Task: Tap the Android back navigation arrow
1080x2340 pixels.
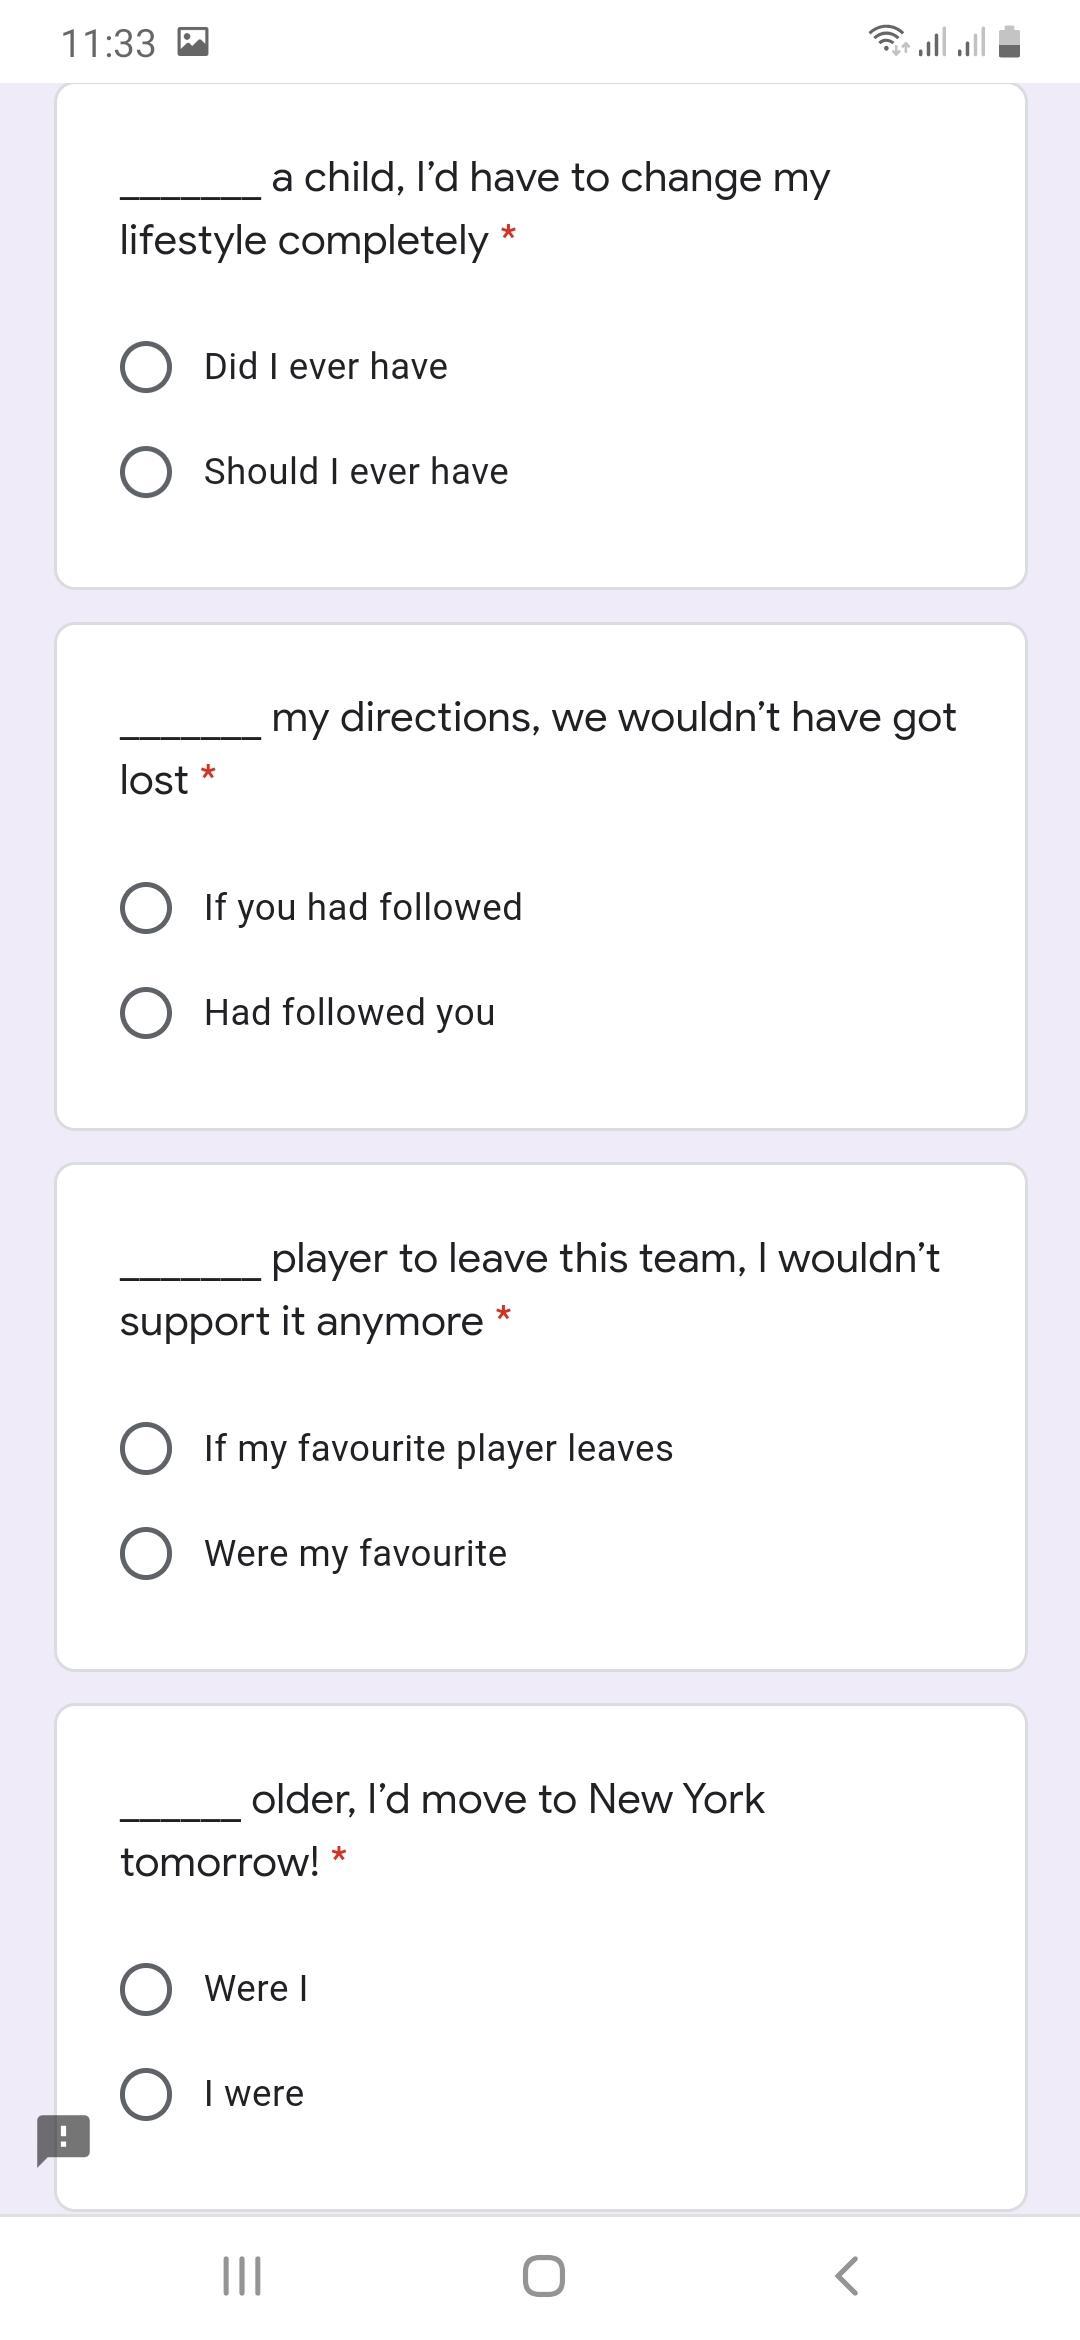Action: click(846, 2276)
